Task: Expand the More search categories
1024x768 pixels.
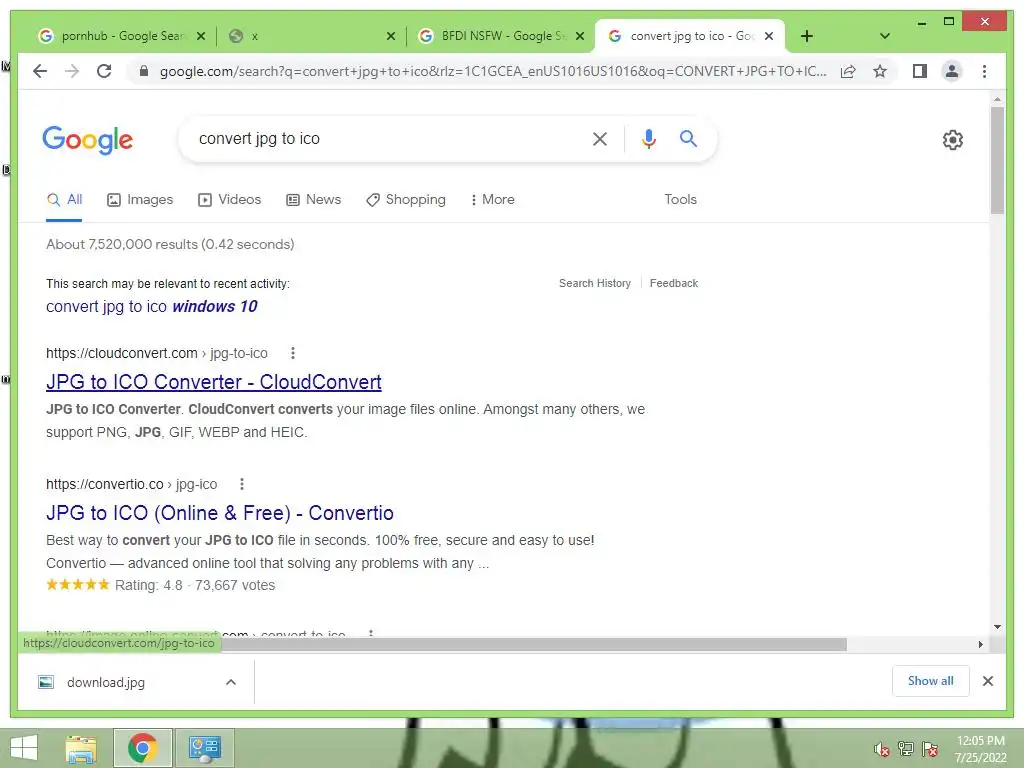Action: (x=492, y=200)
